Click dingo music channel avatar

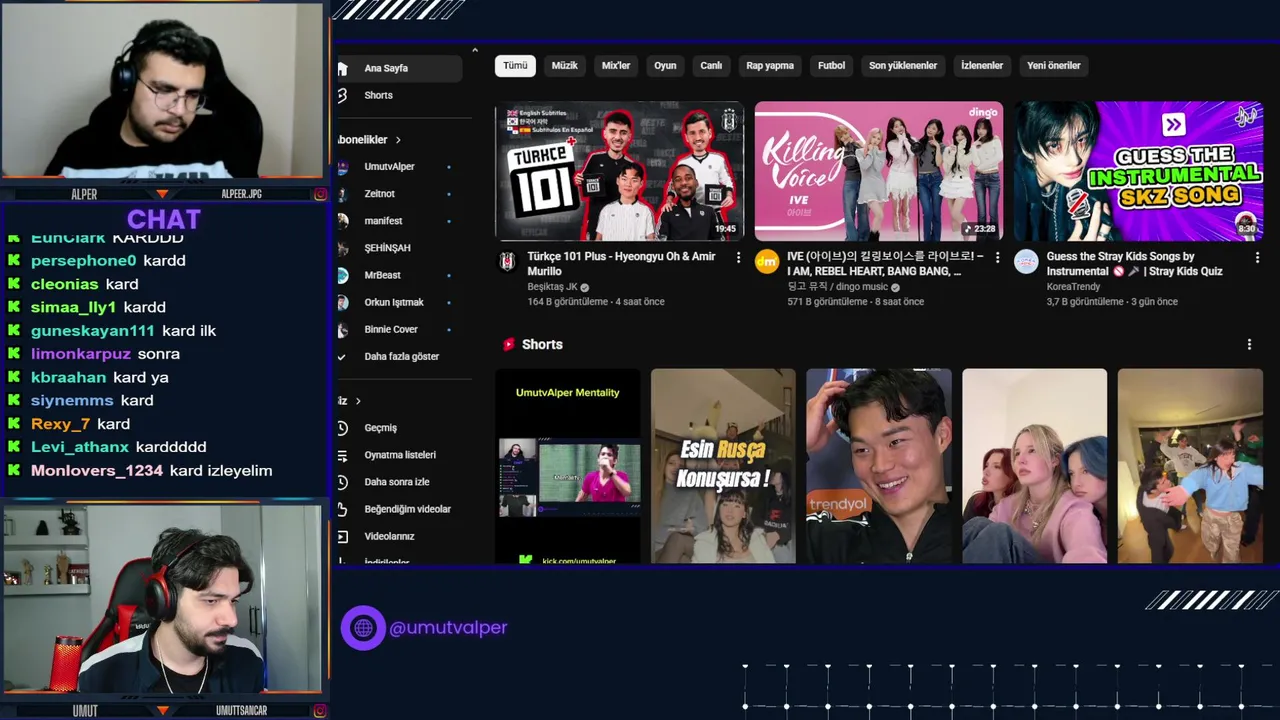click(767, 262)
